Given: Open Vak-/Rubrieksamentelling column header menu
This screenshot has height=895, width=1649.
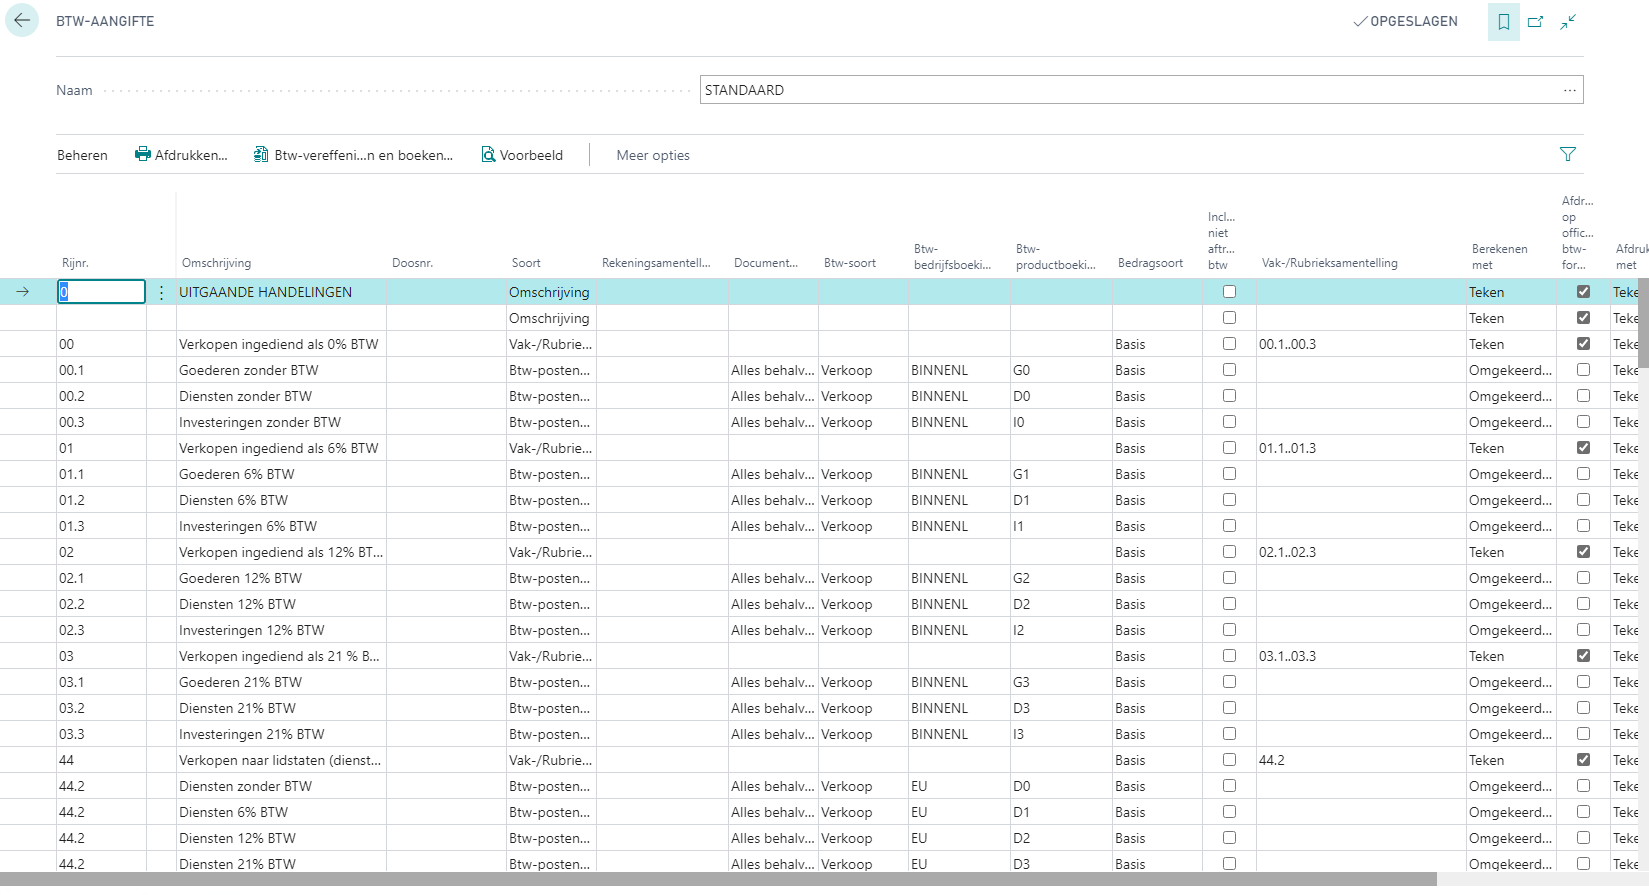Looking at the screenshot, I should click(1330, 263).
